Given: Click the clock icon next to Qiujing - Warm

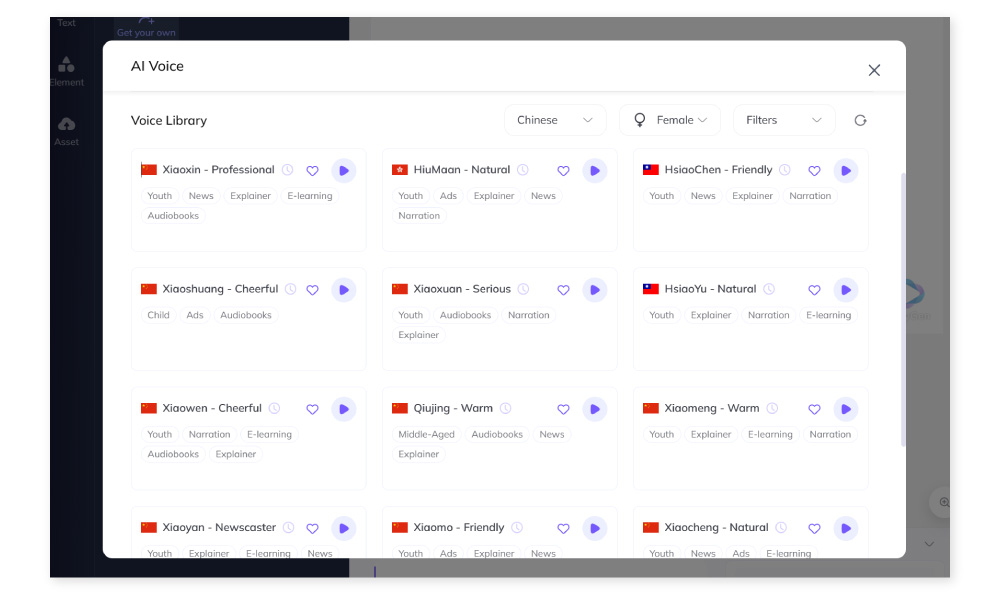Looking at the screenshot, I should click(x=505, y=408).
